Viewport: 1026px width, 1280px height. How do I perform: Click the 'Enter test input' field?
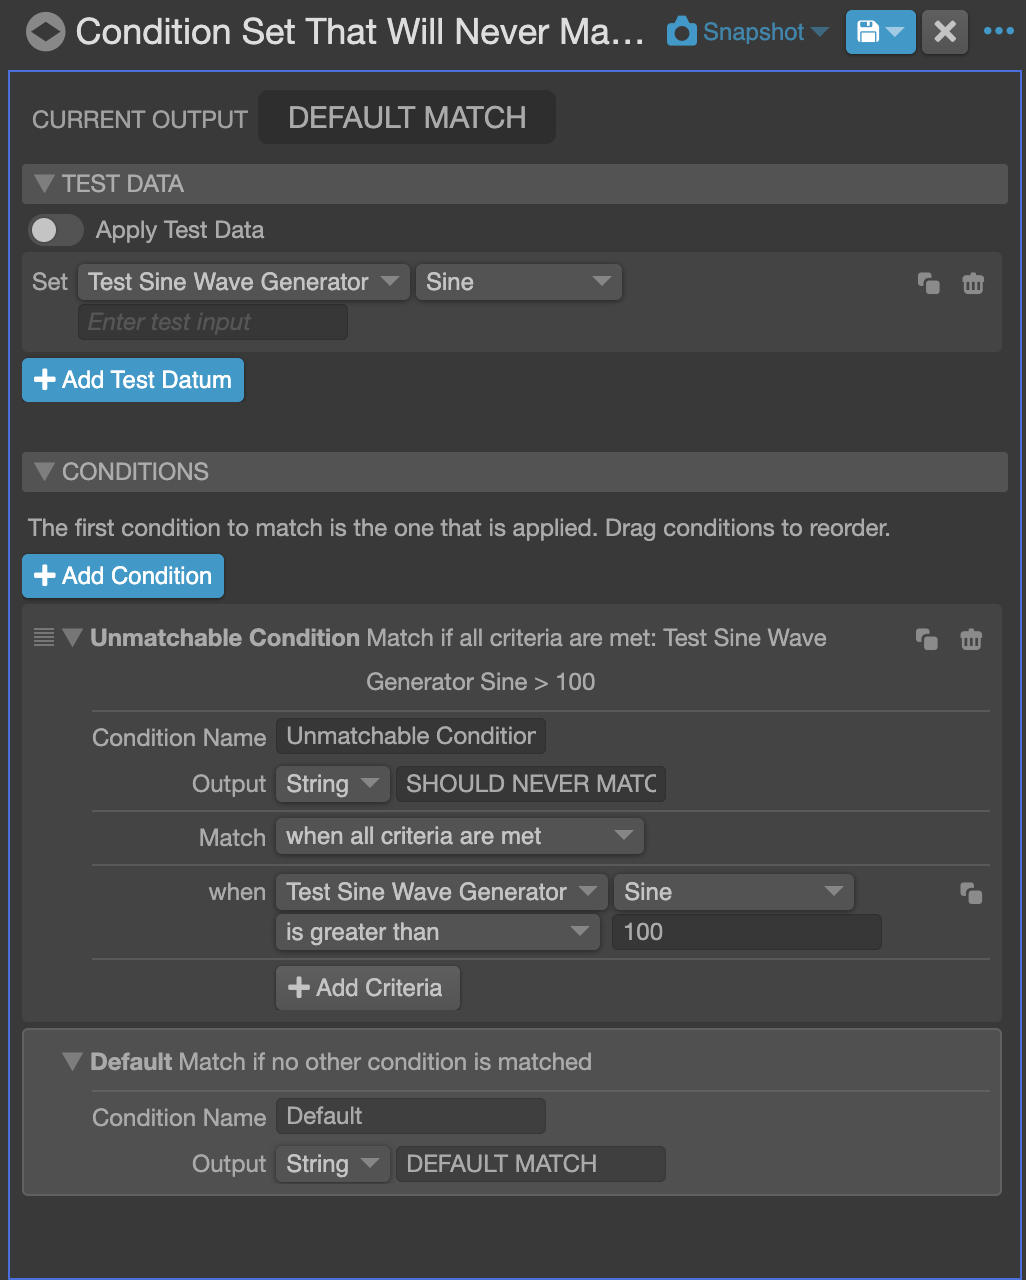(x=212, y=321)
